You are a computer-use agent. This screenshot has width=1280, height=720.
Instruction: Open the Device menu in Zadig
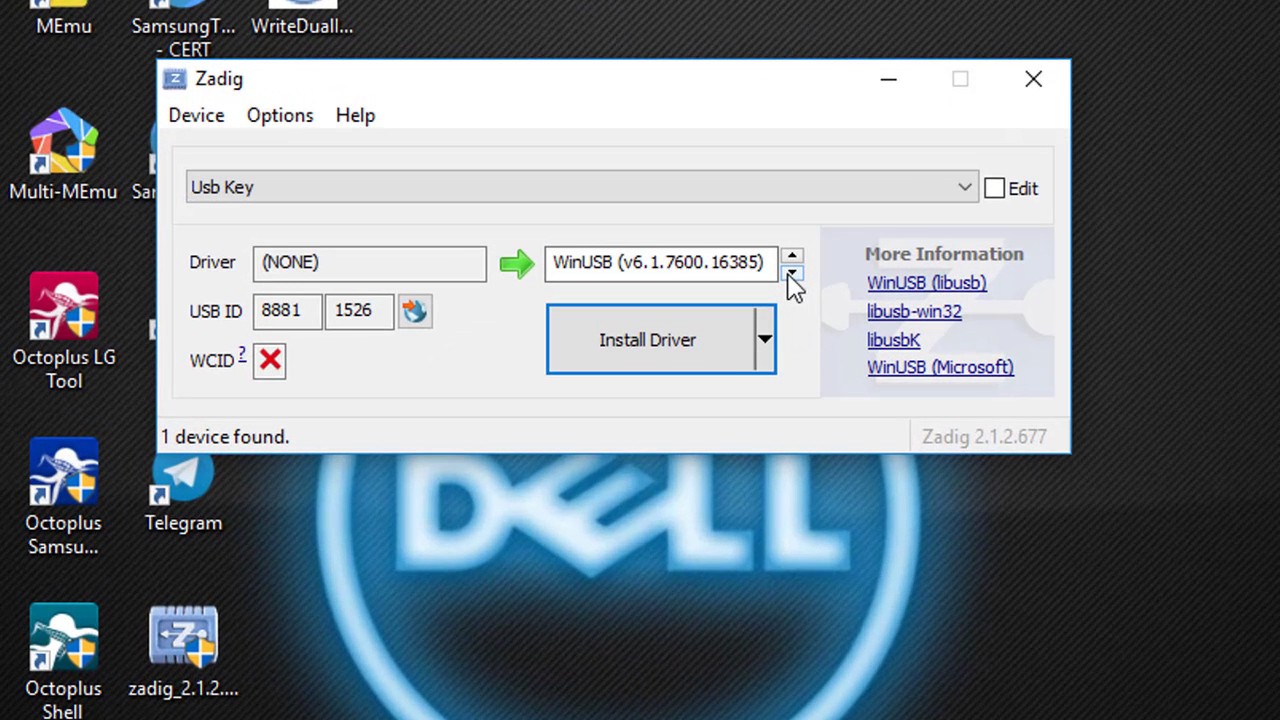coord(196,115)
